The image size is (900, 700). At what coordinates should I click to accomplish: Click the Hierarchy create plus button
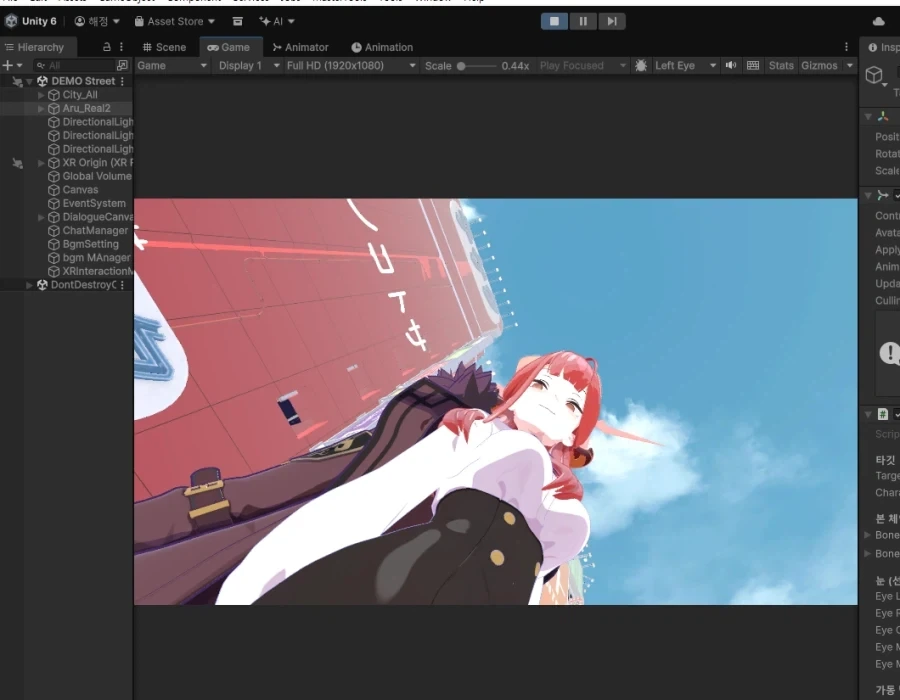[x=8, y=65]
